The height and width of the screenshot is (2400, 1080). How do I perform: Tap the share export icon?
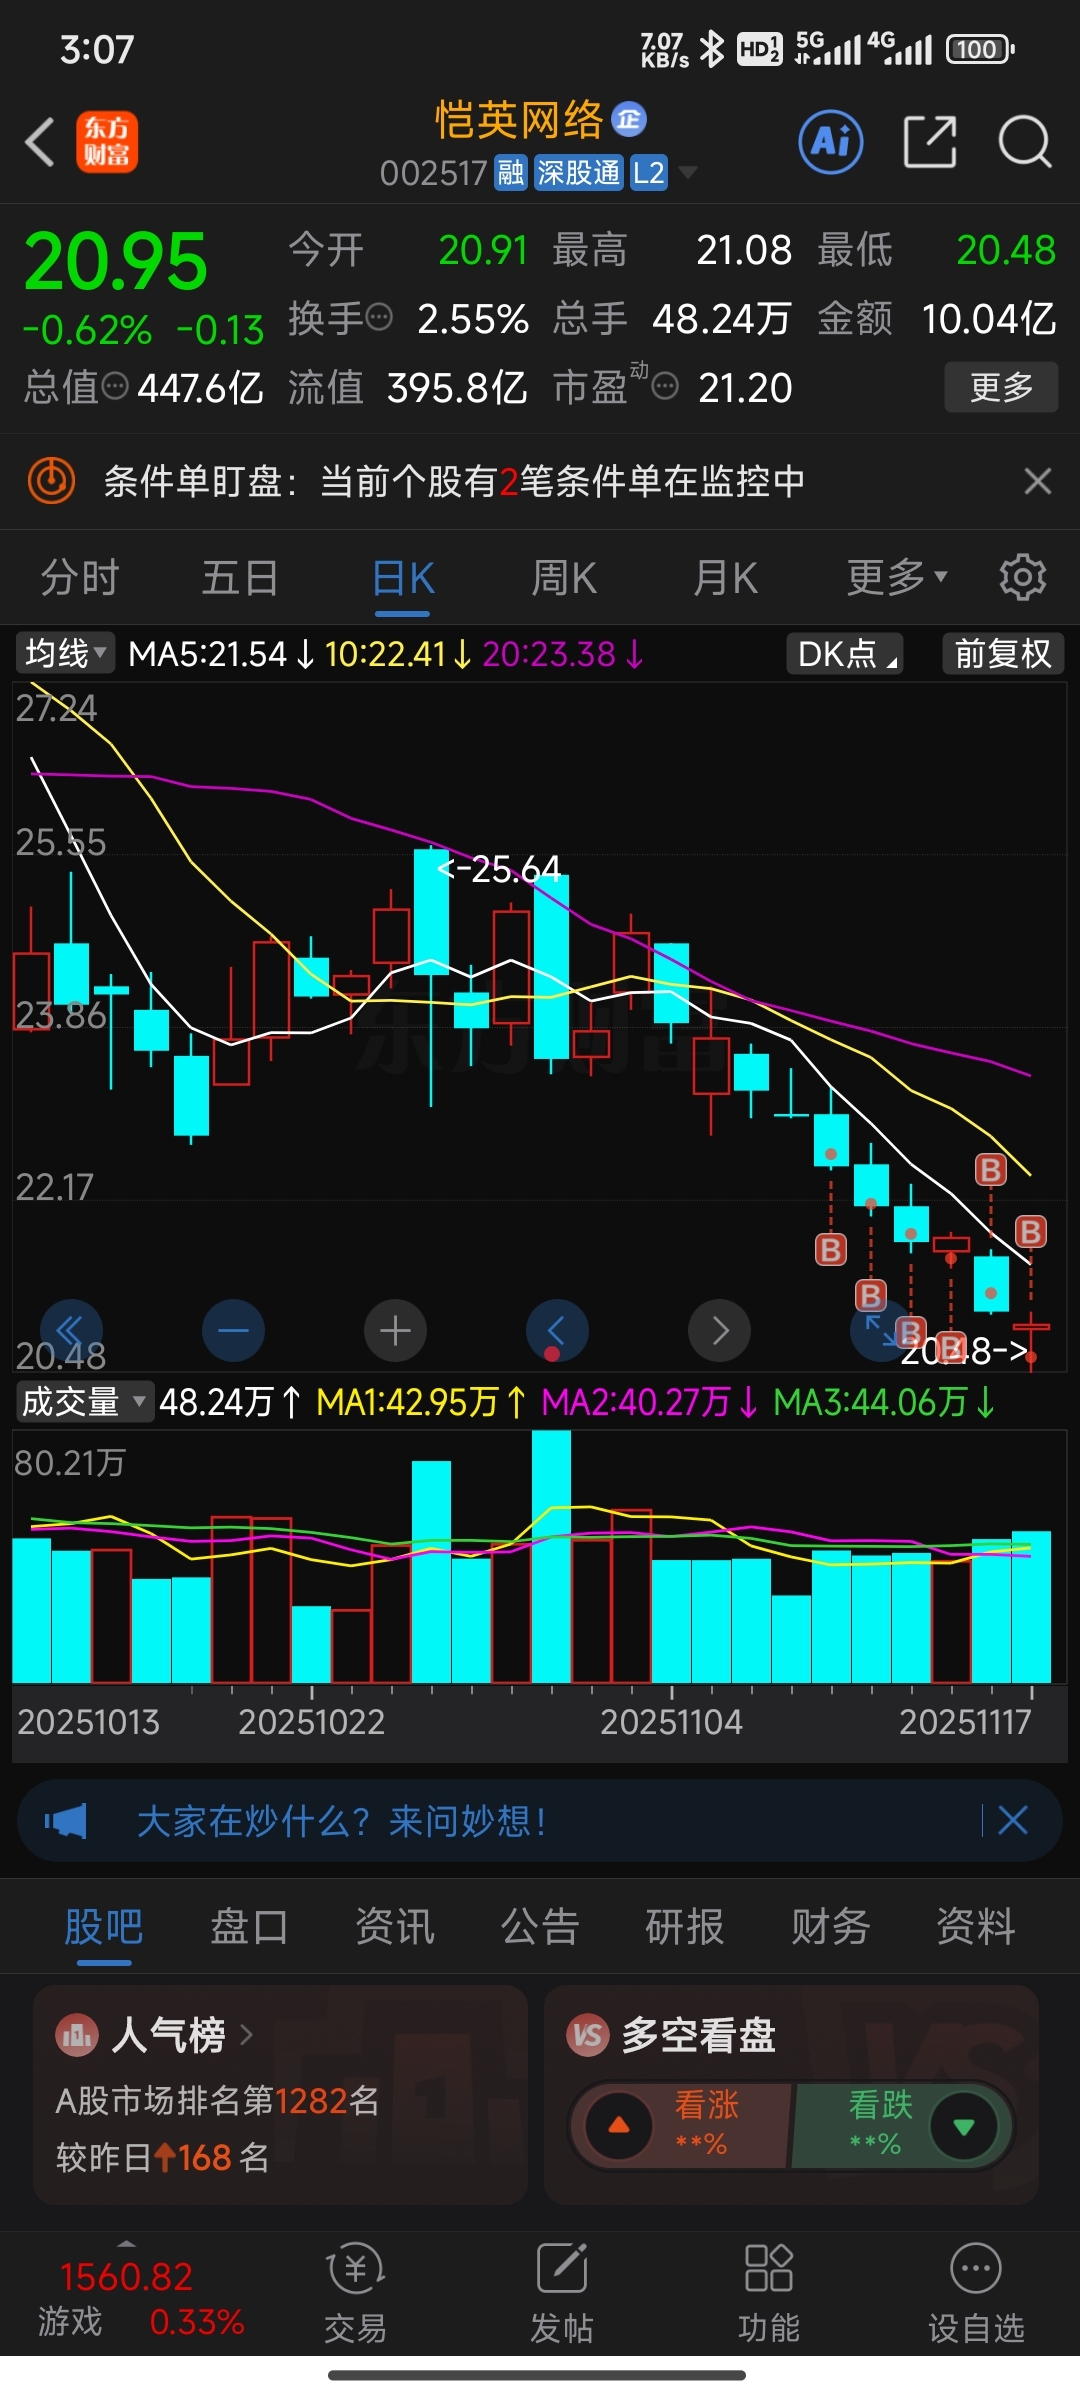(930, 141)
